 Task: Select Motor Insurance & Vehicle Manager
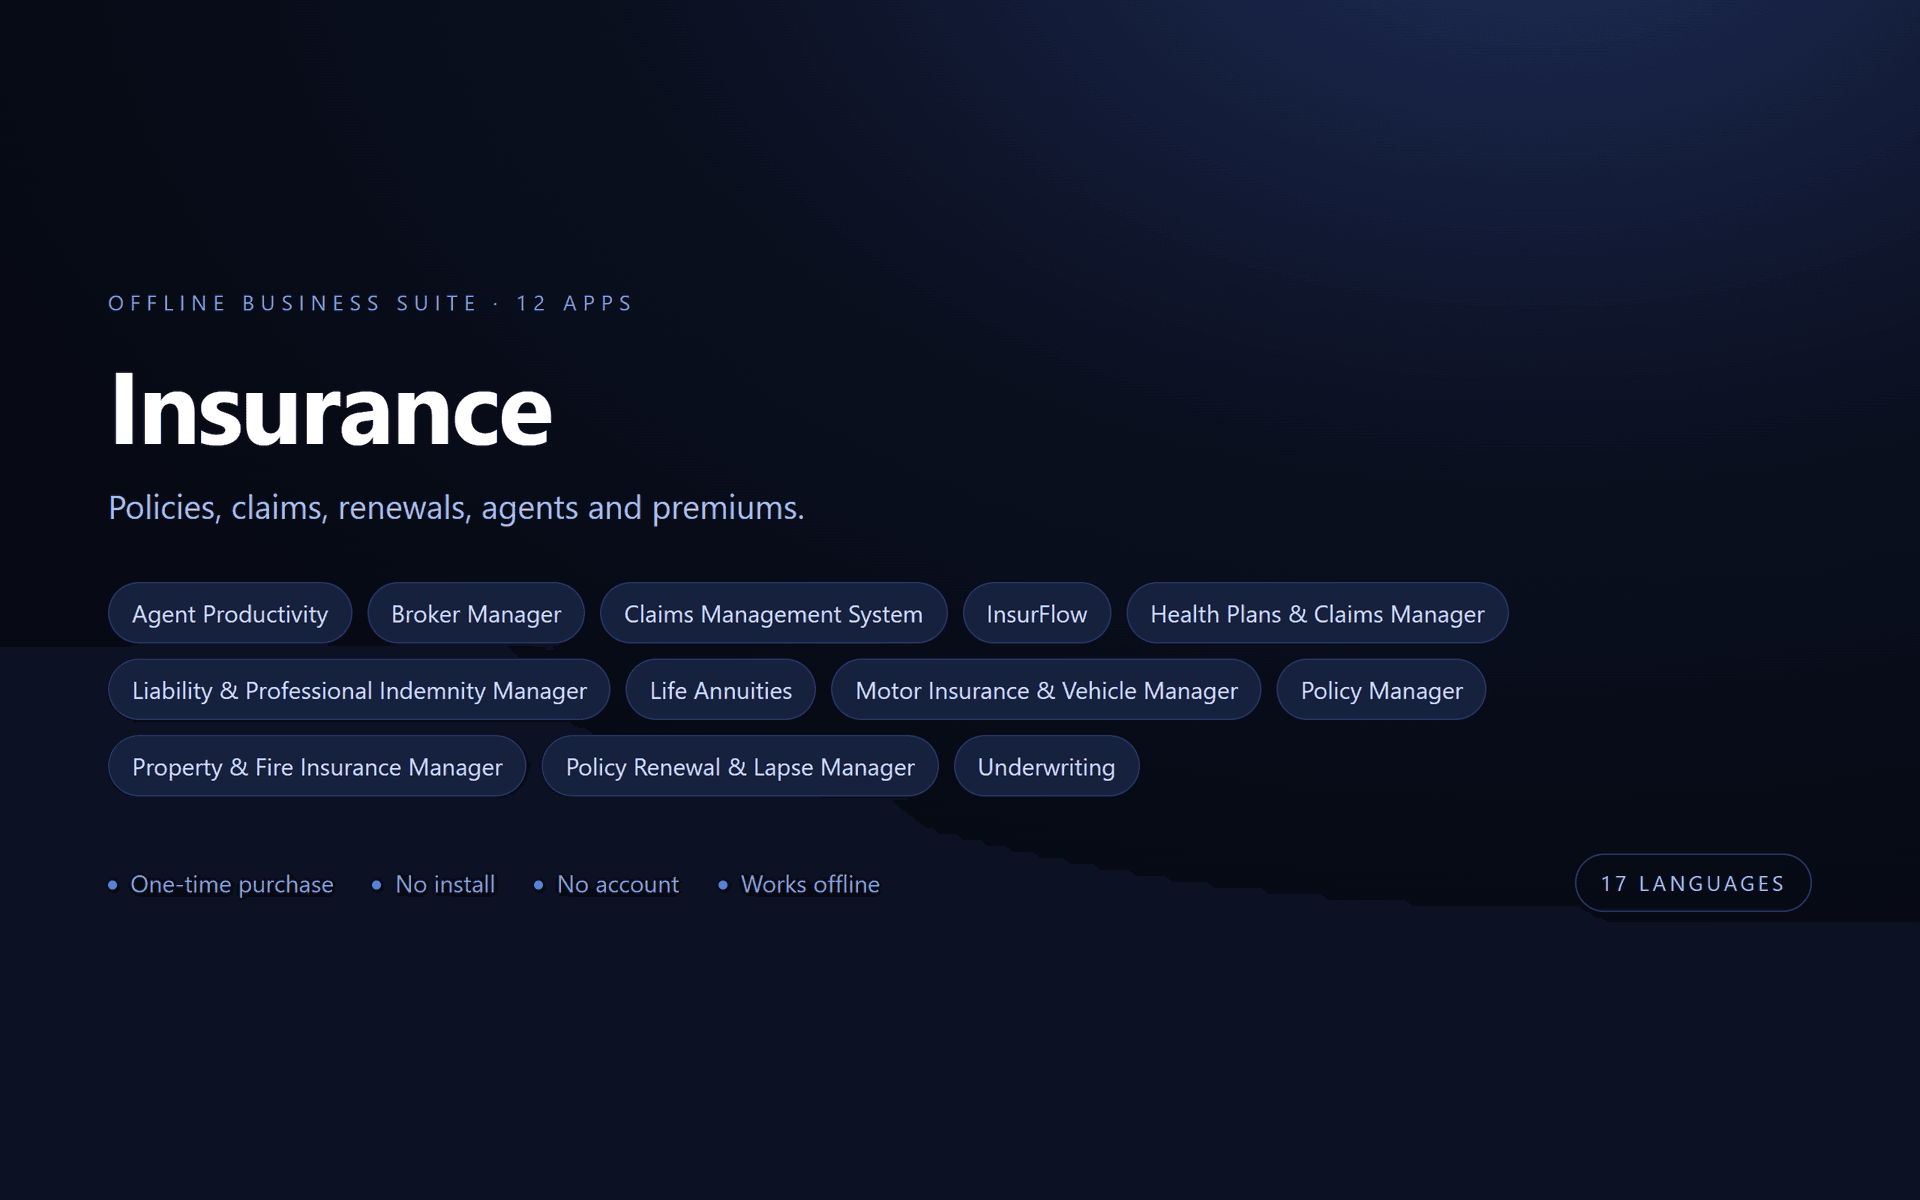[x=1046, y=690]
